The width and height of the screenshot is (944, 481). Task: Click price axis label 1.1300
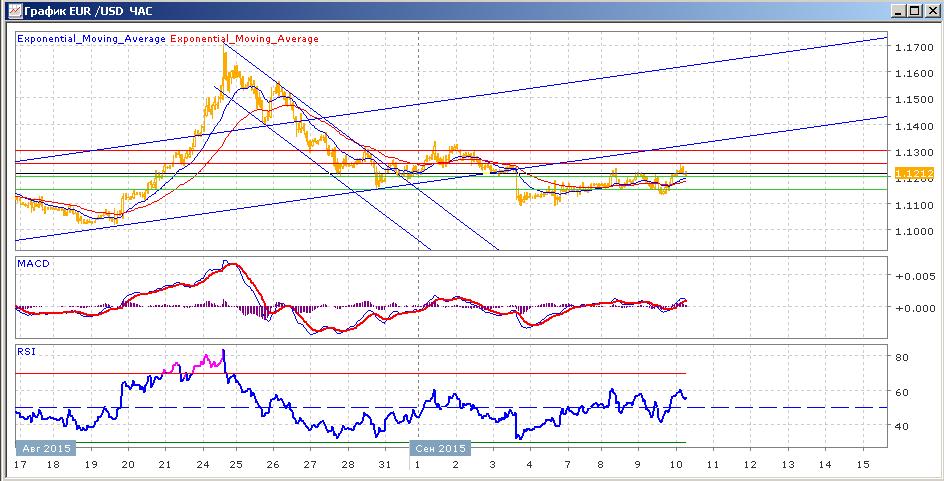914,152
